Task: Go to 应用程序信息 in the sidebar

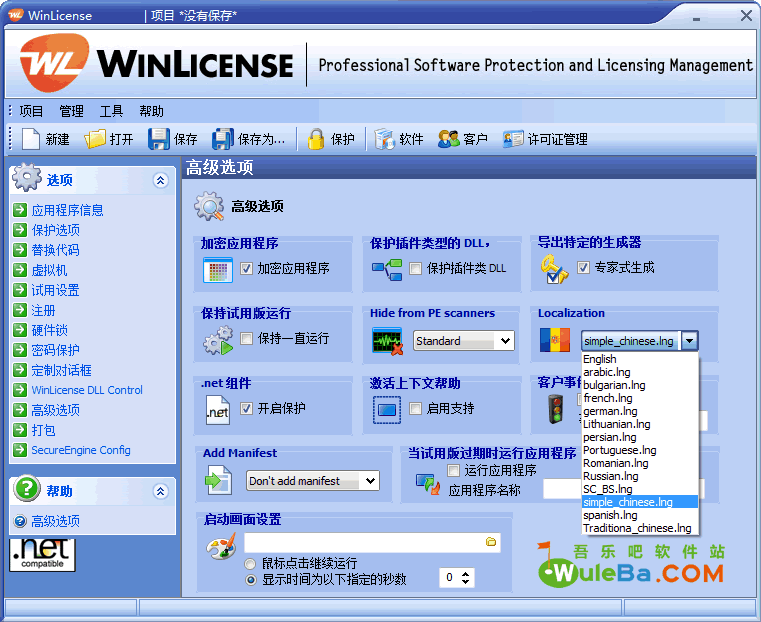Action: click(67, 210)
